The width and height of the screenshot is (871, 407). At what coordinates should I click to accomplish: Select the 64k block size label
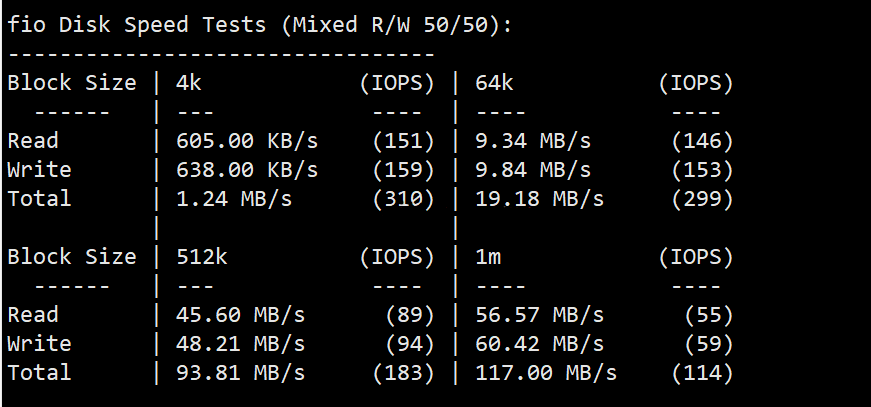(x=494, y=83)
